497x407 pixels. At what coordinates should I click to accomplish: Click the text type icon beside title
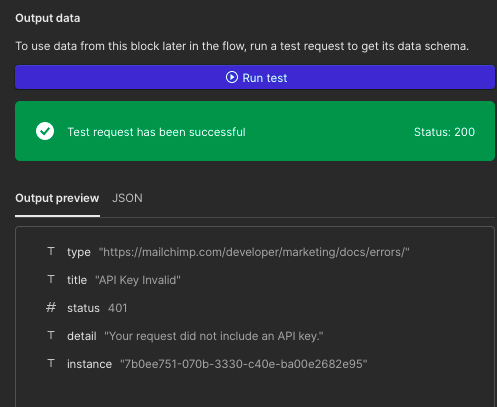[x=51, y=279]
